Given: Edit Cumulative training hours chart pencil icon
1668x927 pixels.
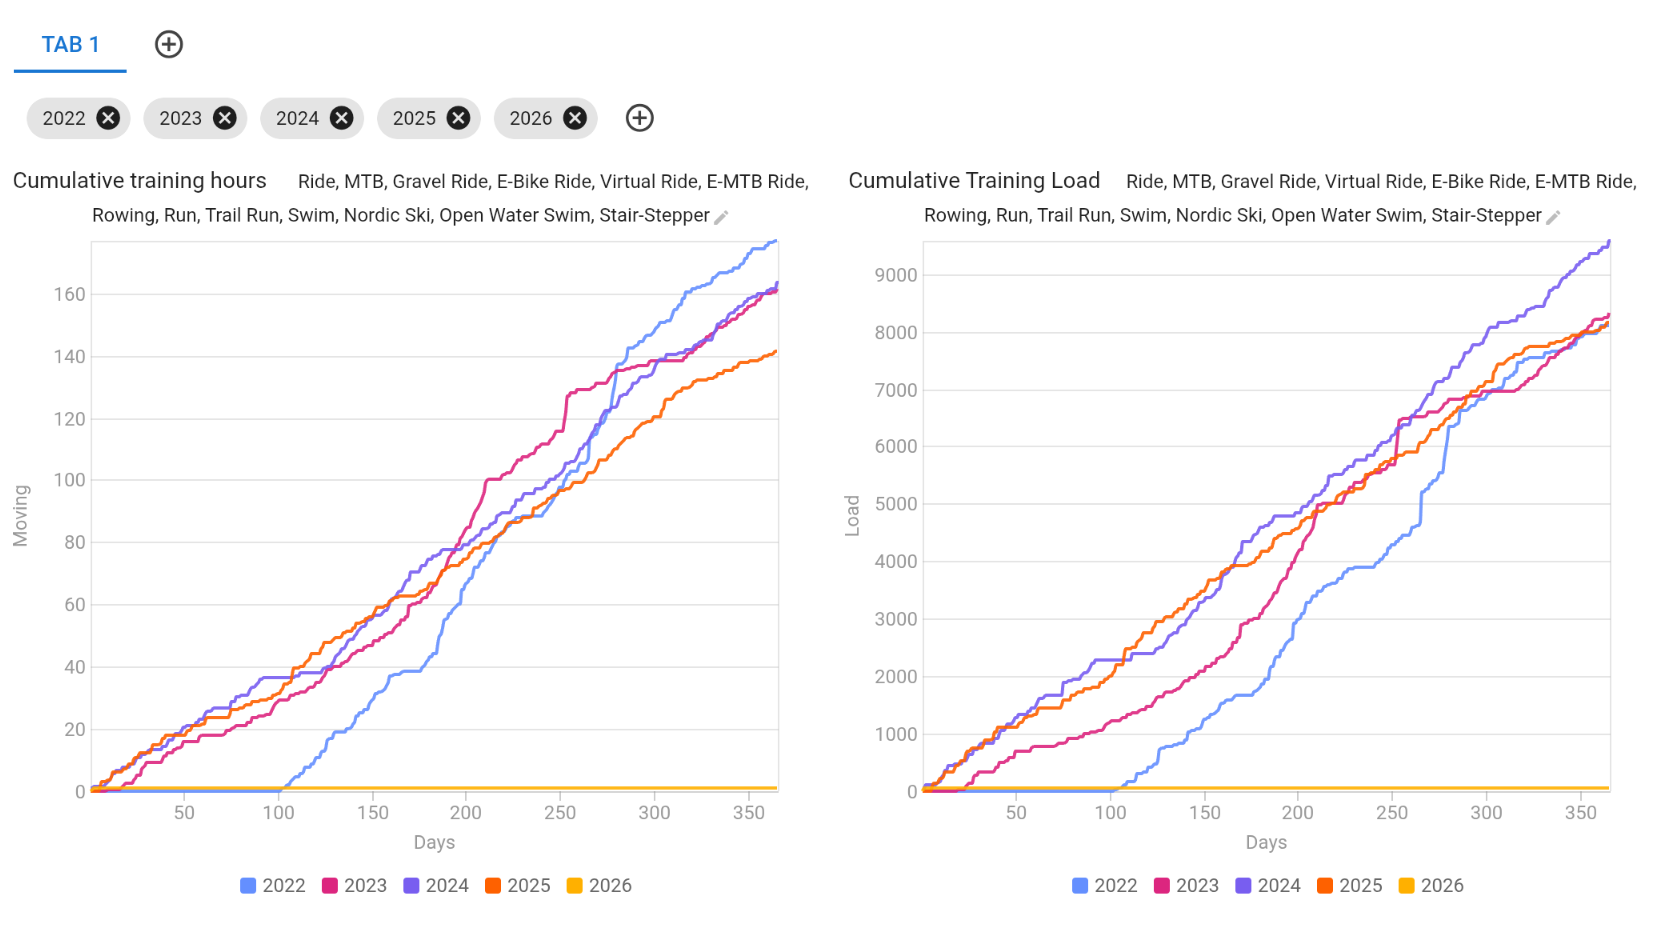Looking at the screenshot, I should [x=721, y=217].
